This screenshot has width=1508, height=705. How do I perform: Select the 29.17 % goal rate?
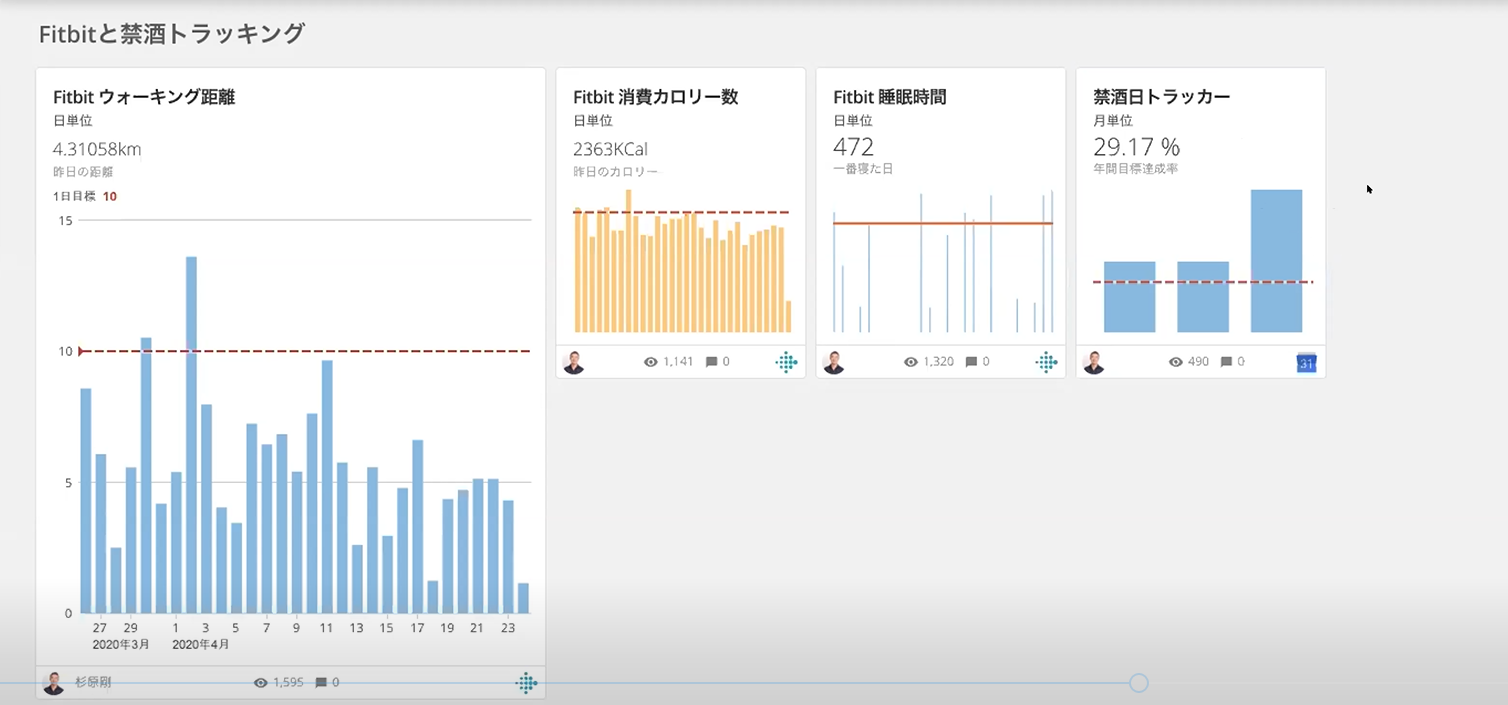tap(1136, 147)
